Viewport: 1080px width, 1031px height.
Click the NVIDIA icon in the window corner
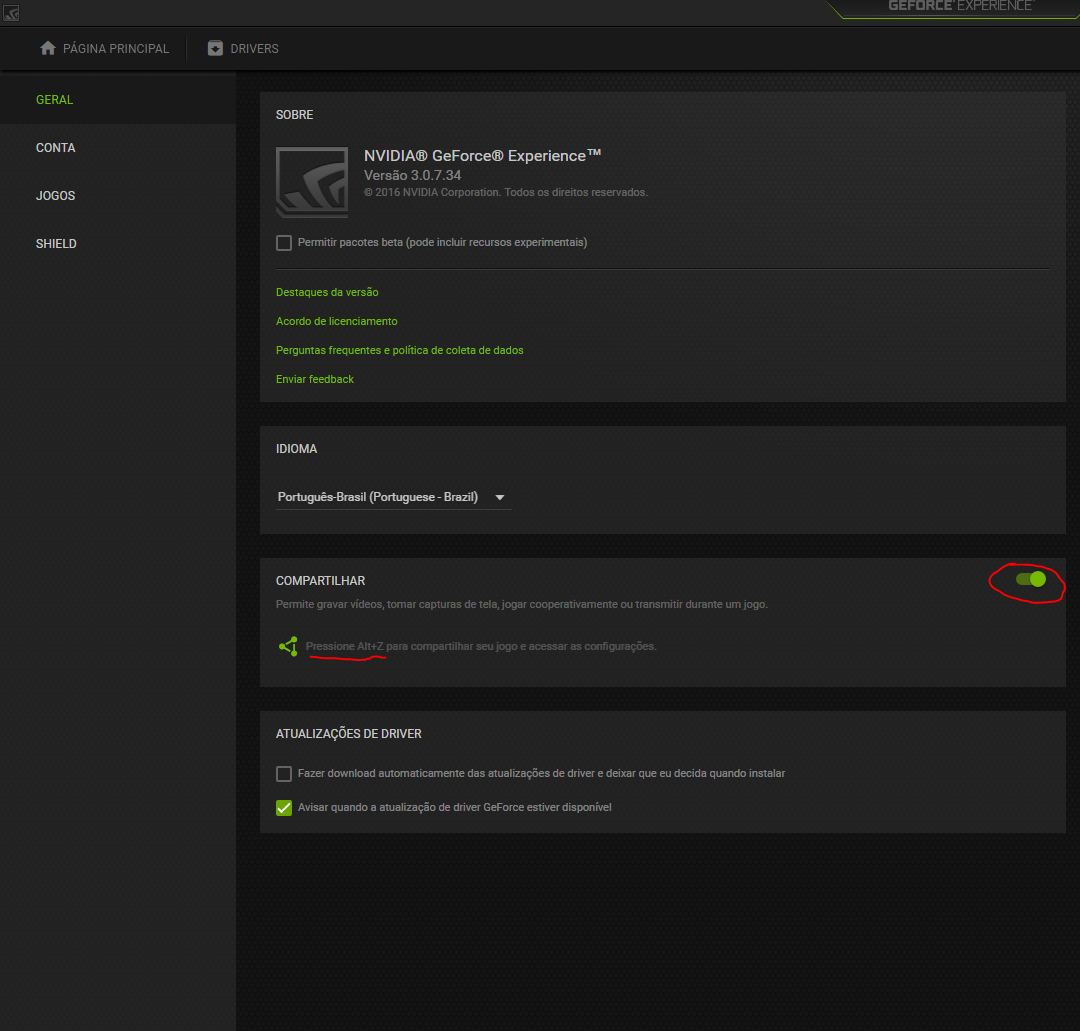click(11, 12)
